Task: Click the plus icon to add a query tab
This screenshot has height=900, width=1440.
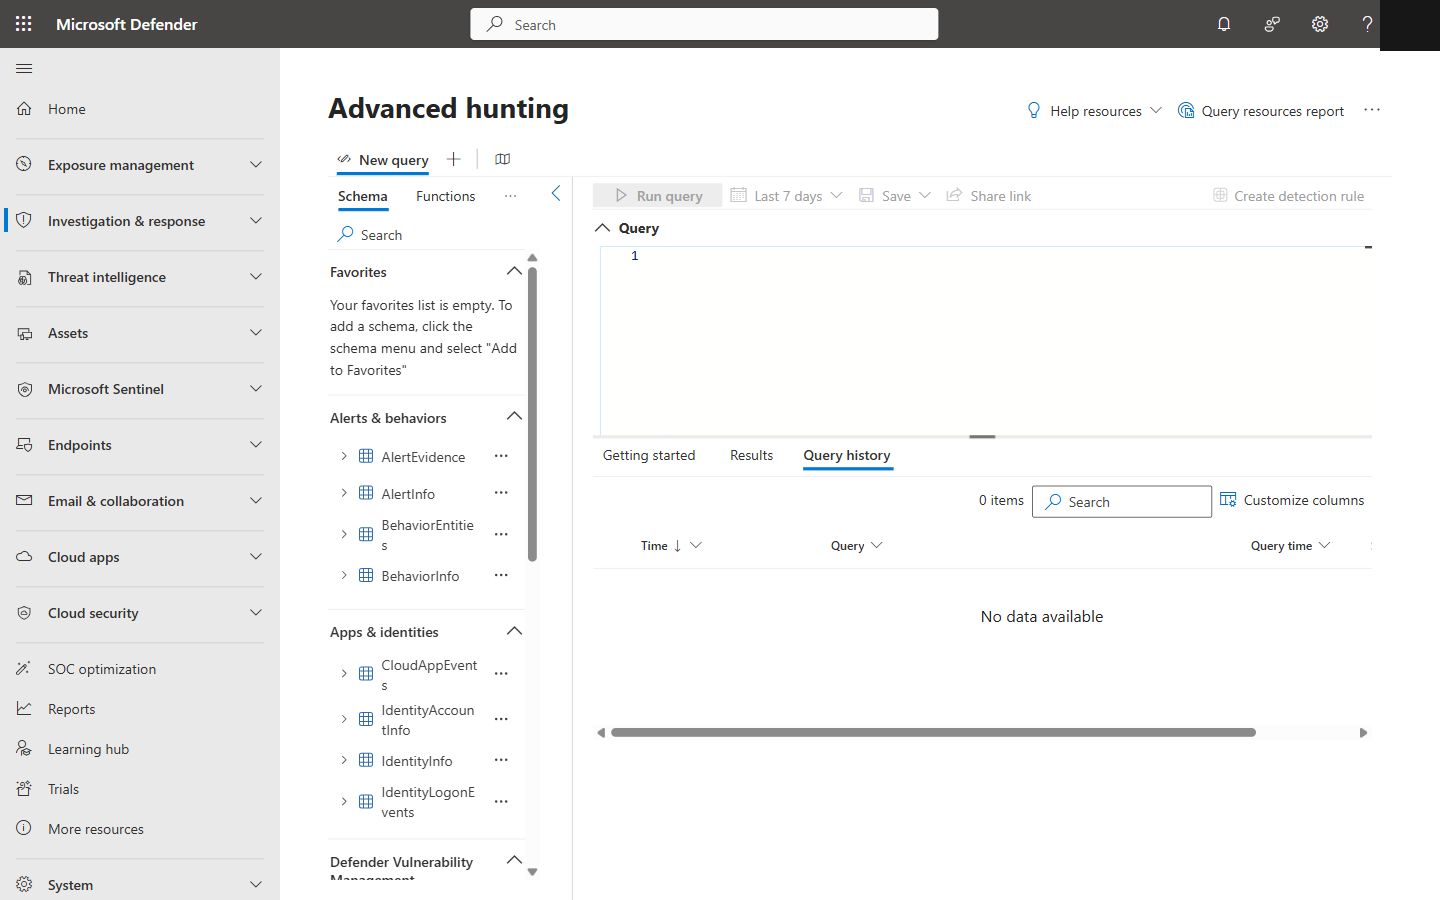Action: click(x=453, y=158)
